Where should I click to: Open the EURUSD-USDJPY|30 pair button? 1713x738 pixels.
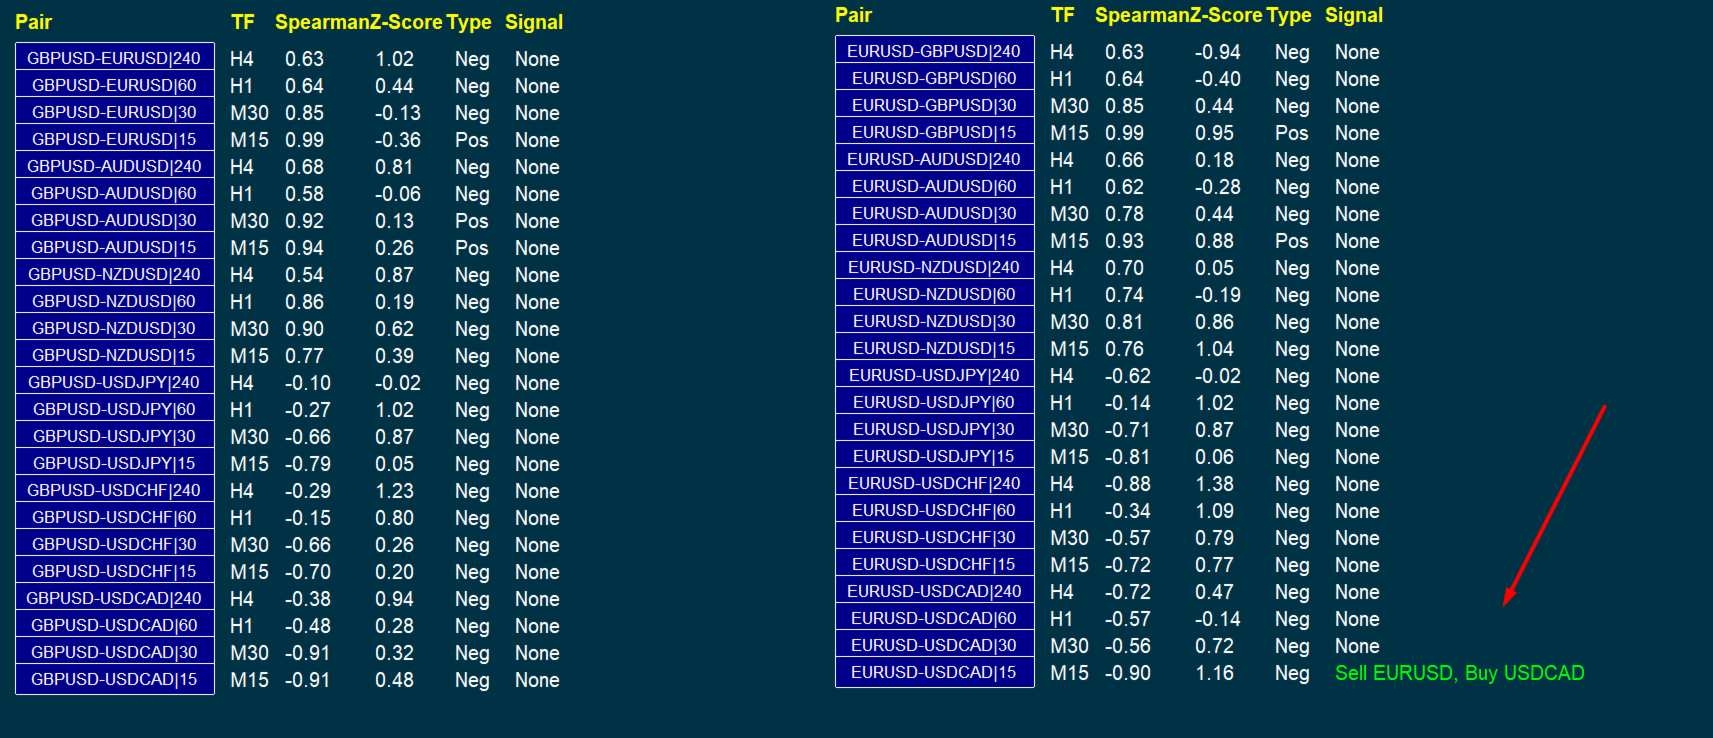pos(934,429)
